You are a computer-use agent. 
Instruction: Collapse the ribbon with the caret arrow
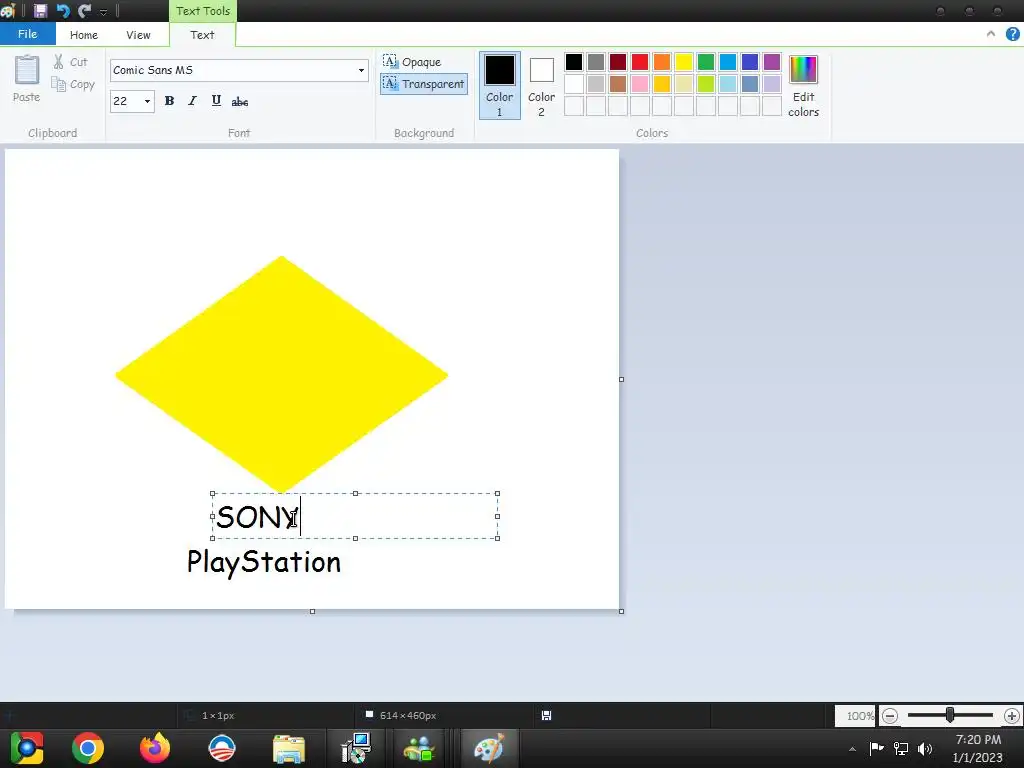click(x=991, y=34)
